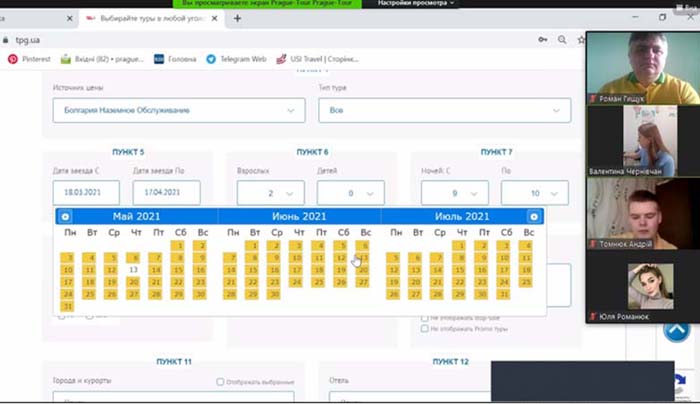Open a new browser tab
Image resolution: width=700 pixels, height=404 pixels.
(238, 18)
